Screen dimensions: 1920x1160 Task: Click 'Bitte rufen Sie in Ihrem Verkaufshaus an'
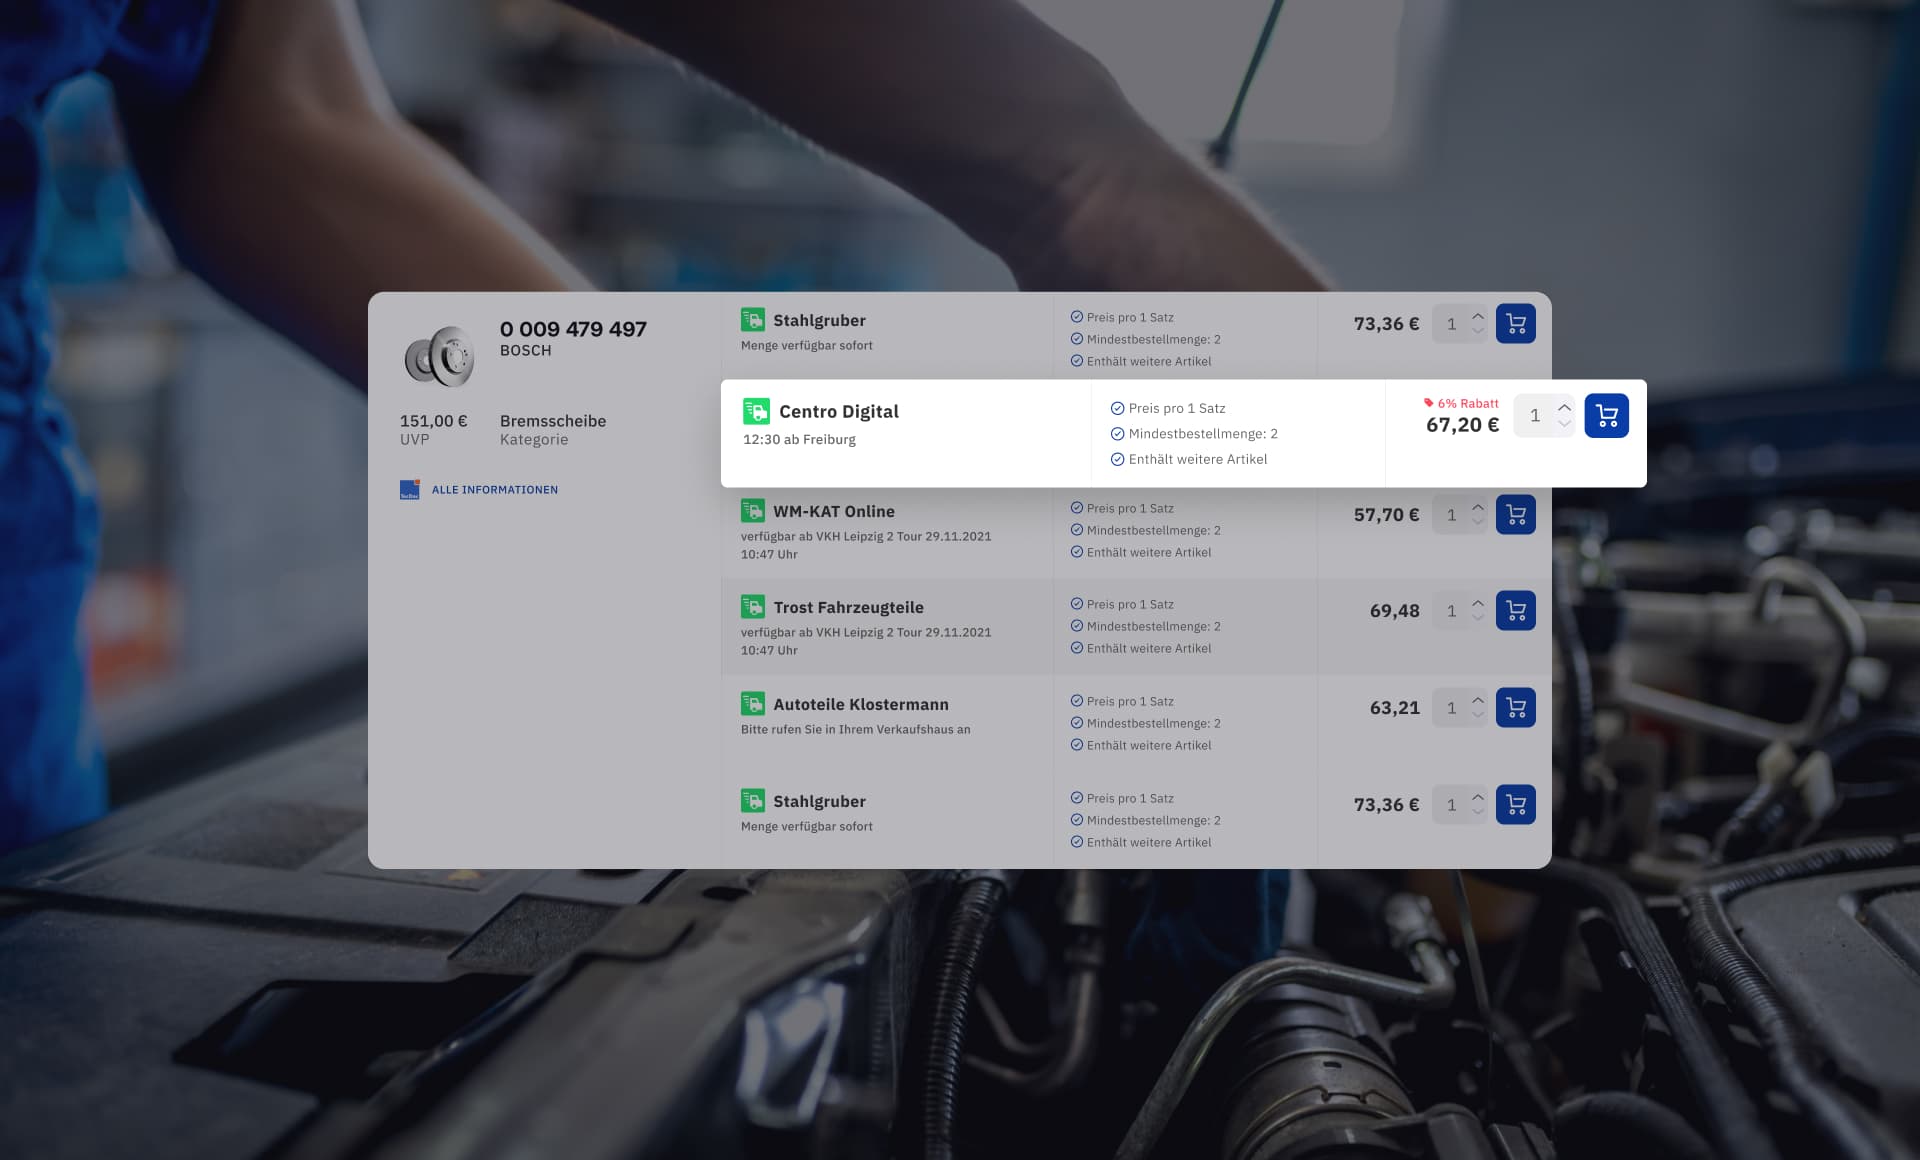[x=855, y=729]
